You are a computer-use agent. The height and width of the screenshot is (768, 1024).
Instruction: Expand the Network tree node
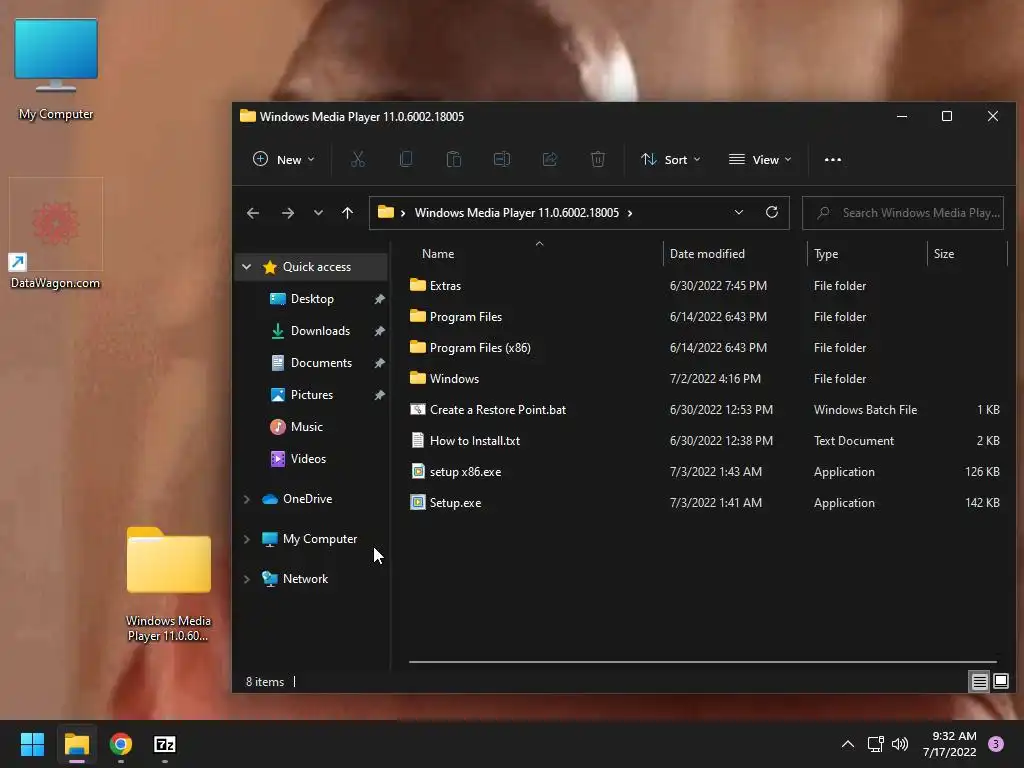tap(246, 579)
